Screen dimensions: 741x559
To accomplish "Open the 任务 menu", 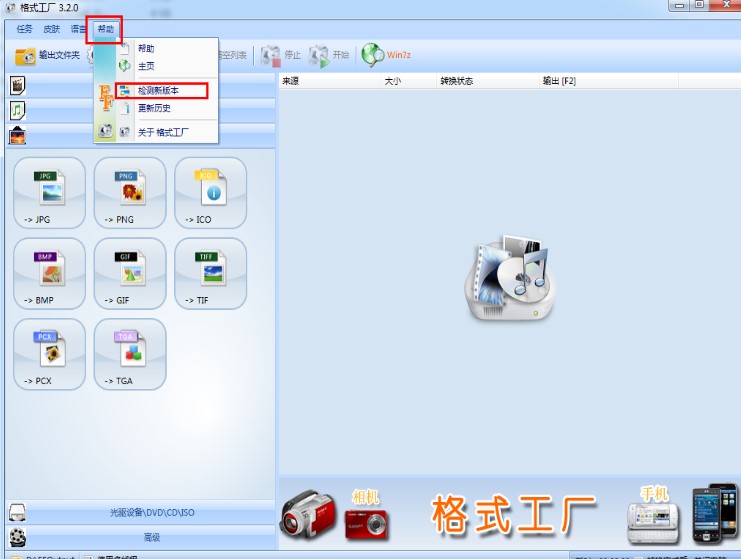I will [24, 29].
